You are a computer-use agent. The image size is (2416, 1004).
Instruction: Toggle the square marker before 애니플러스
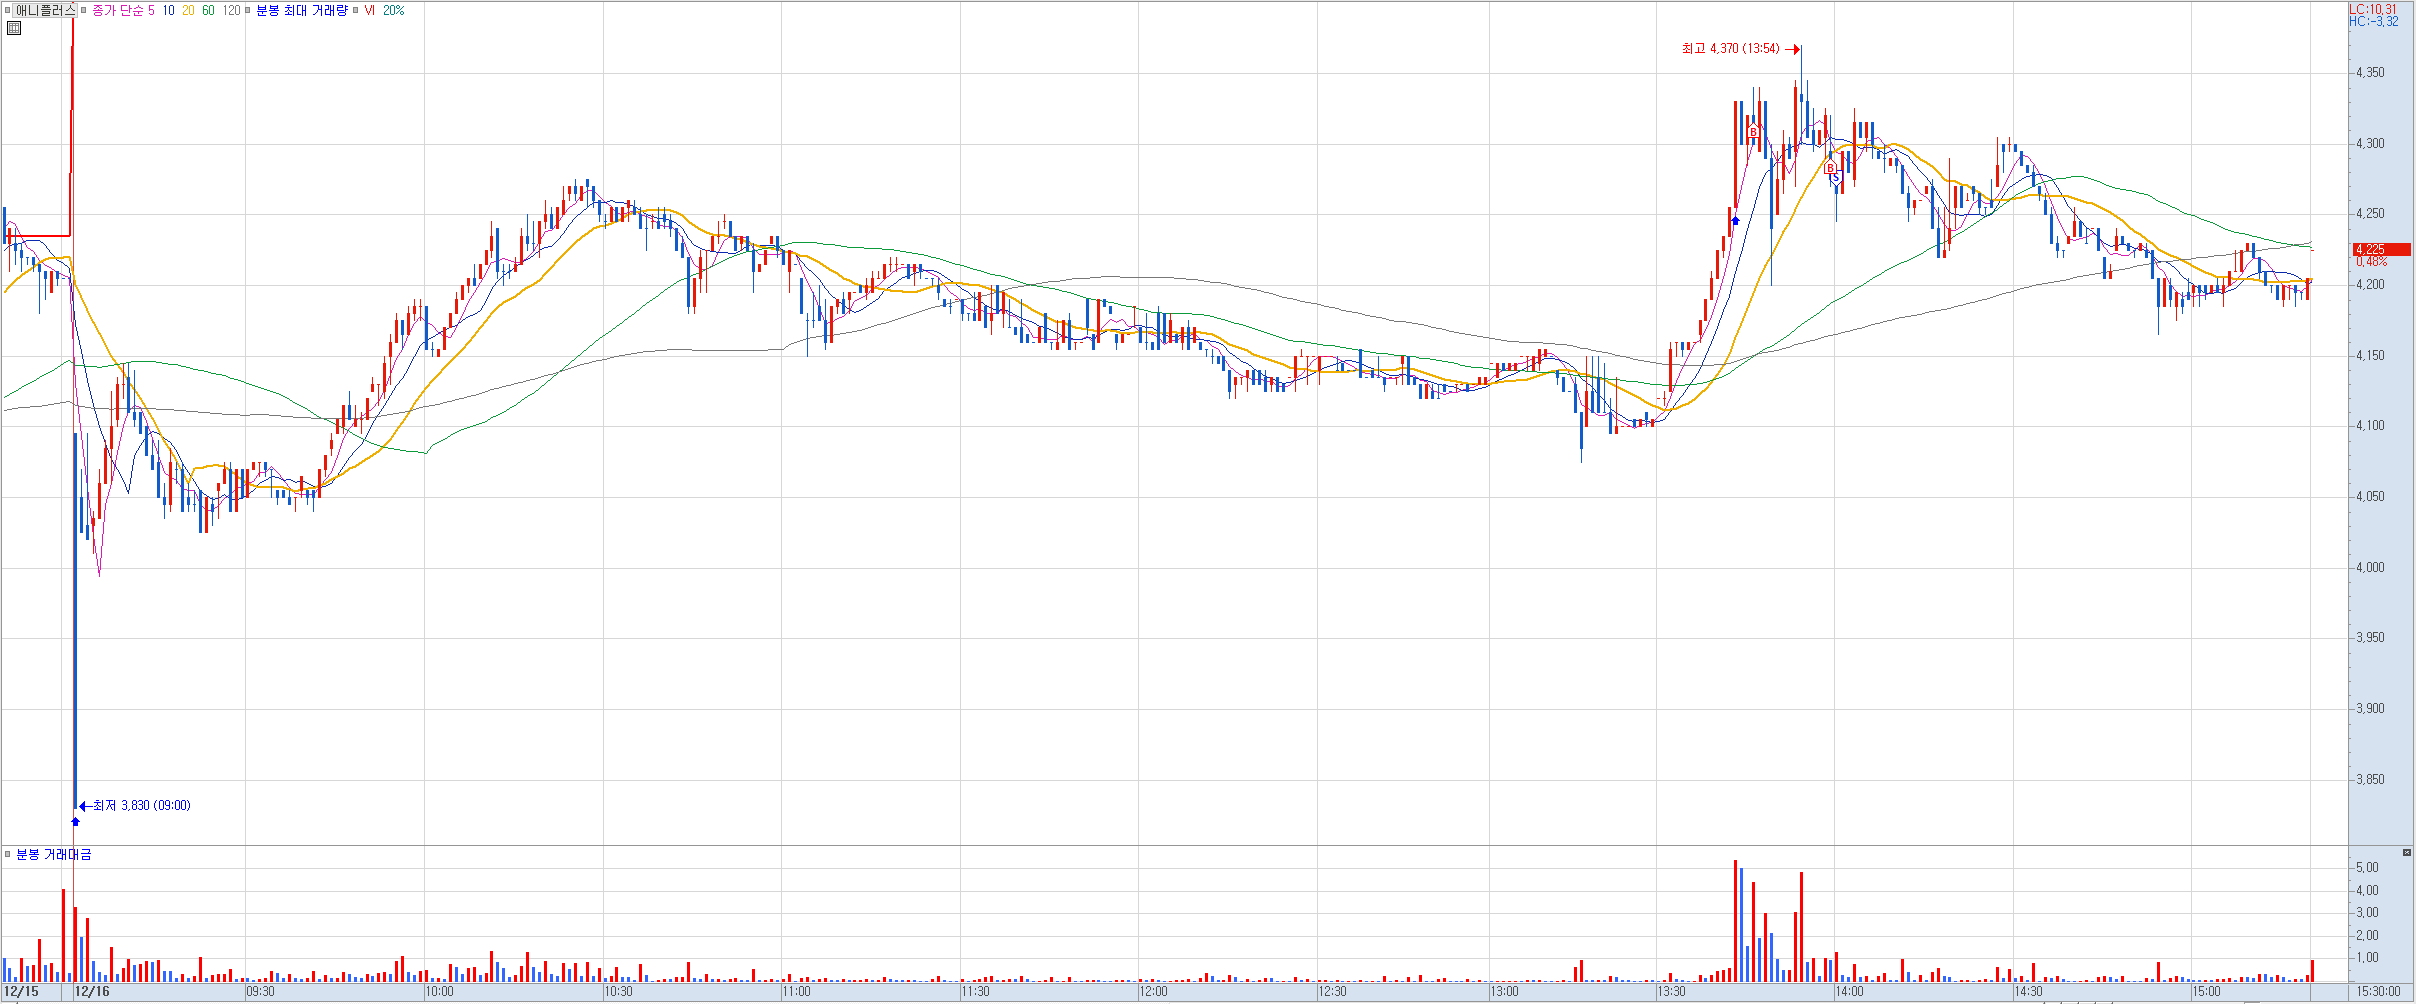7,10
